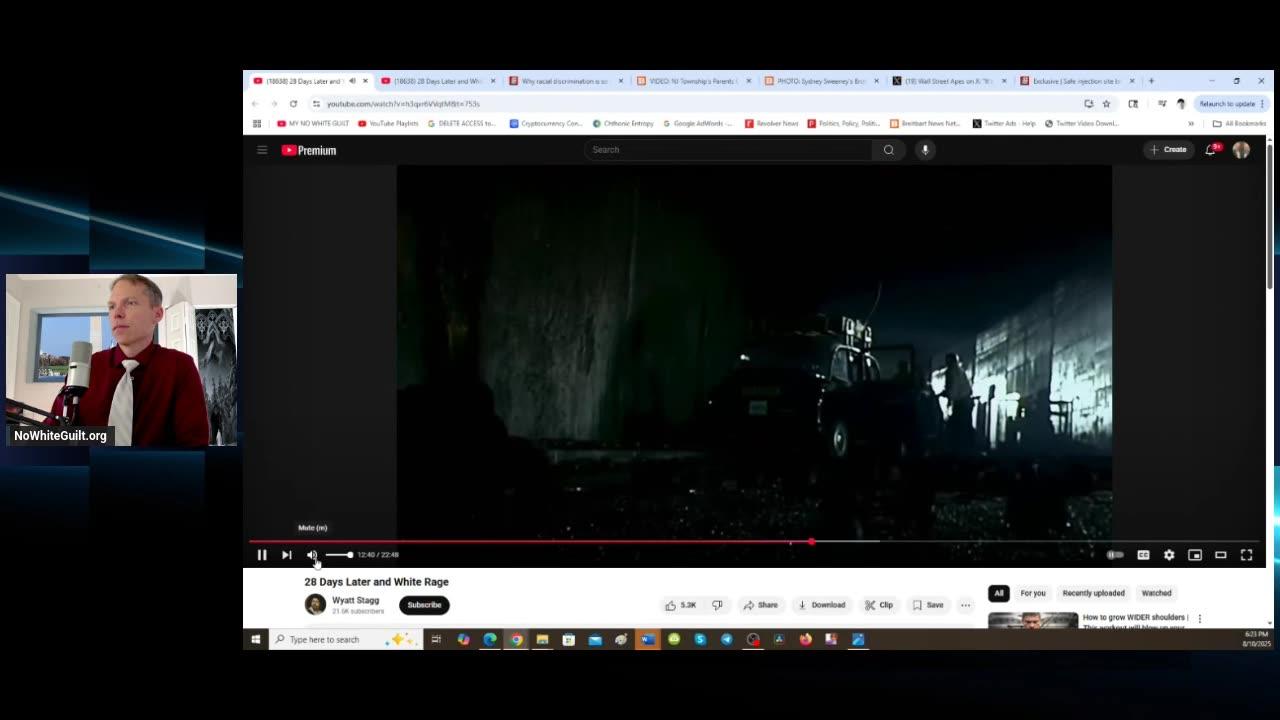Select the All filter chip

pos(998,593)
